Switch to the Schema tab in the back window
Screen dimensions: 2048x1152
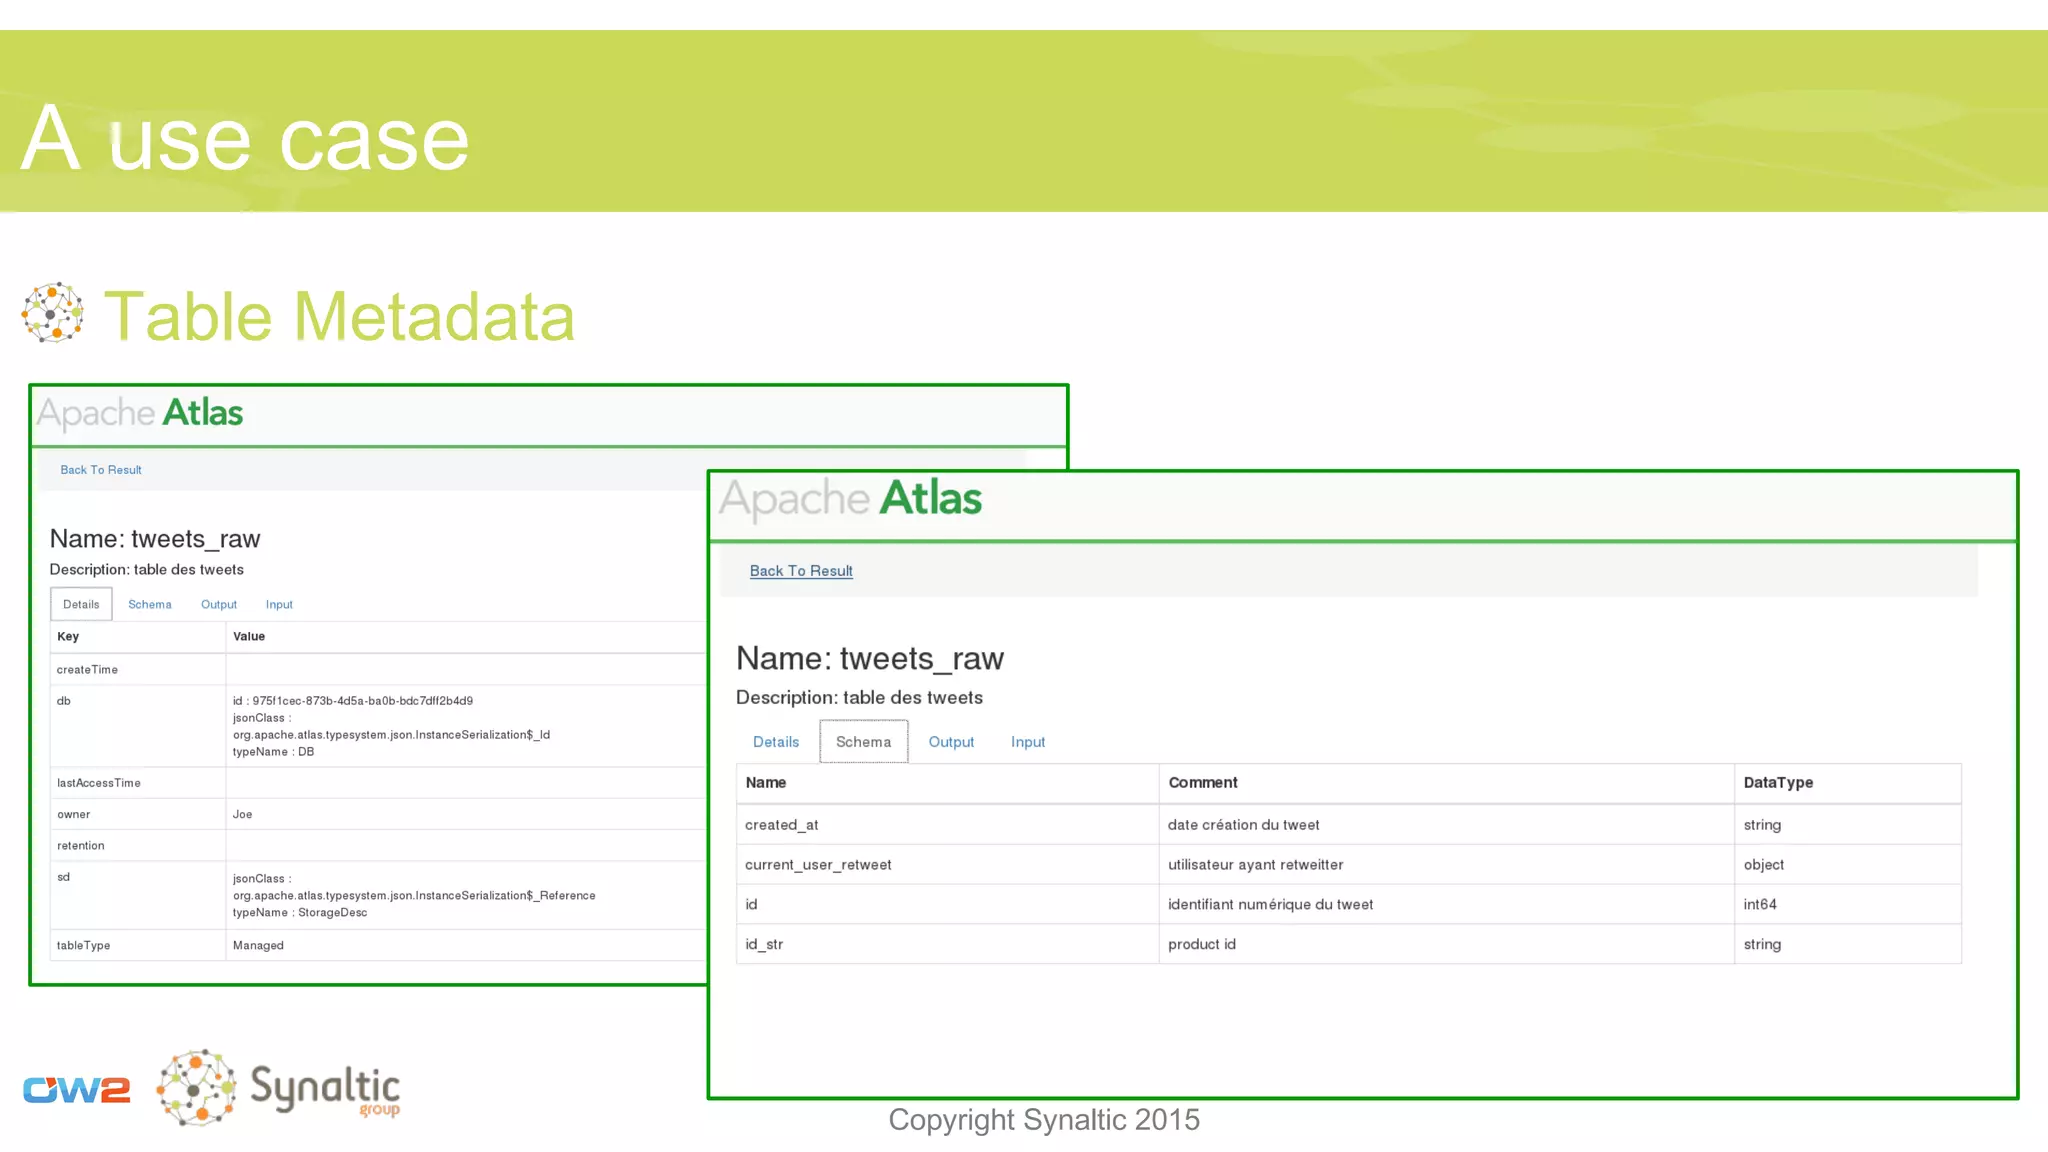(150, 604)
